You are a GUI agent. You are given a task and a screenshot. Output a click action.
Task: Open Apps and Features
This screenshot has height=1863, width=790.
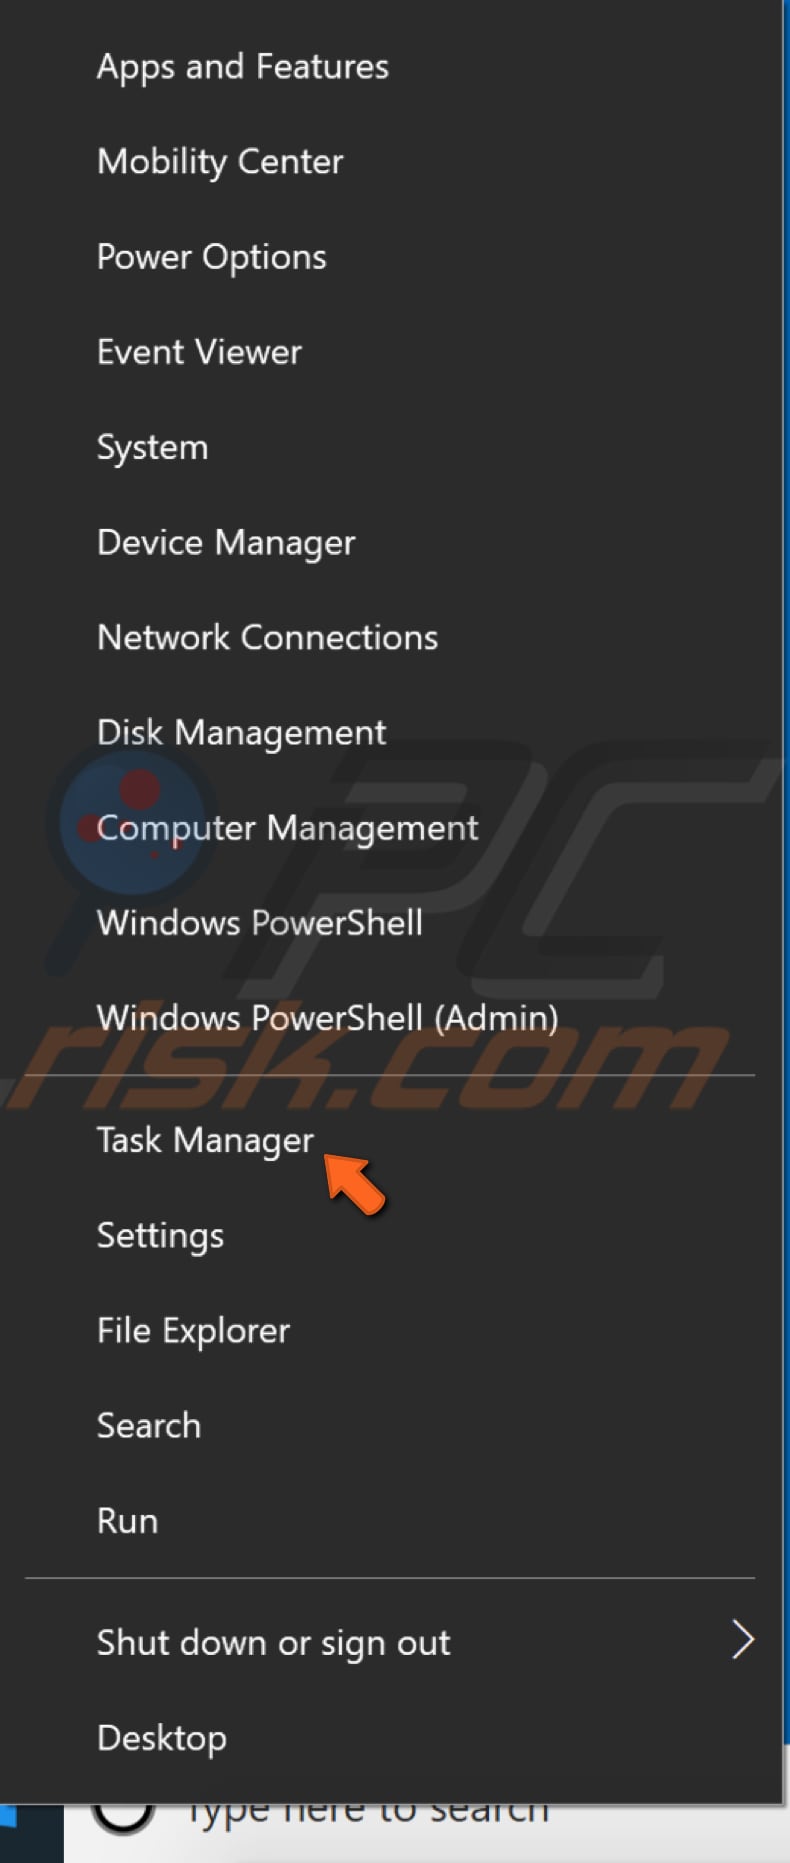coord(242,67)
